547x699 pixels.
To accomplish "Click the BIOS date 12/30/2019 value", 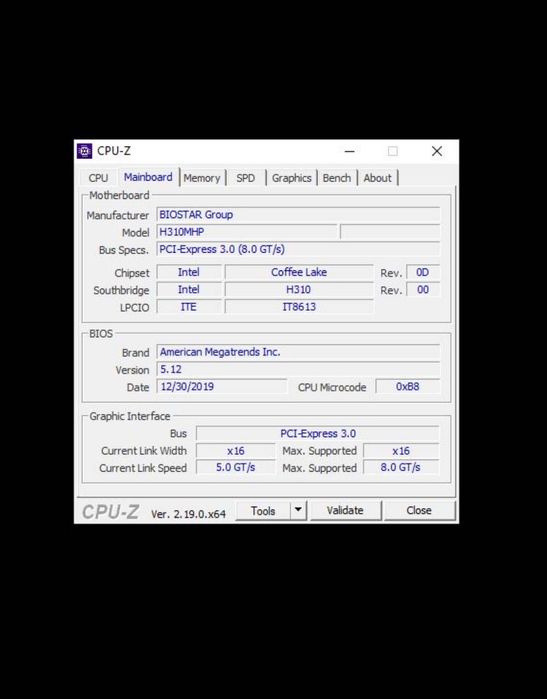I will pos(222,387).
